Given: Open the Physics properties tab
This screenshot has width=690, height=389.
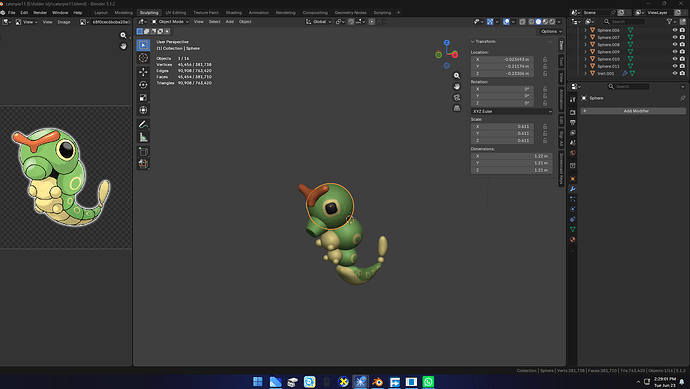Looking at the screenshot, I should (x=573, y=209).
